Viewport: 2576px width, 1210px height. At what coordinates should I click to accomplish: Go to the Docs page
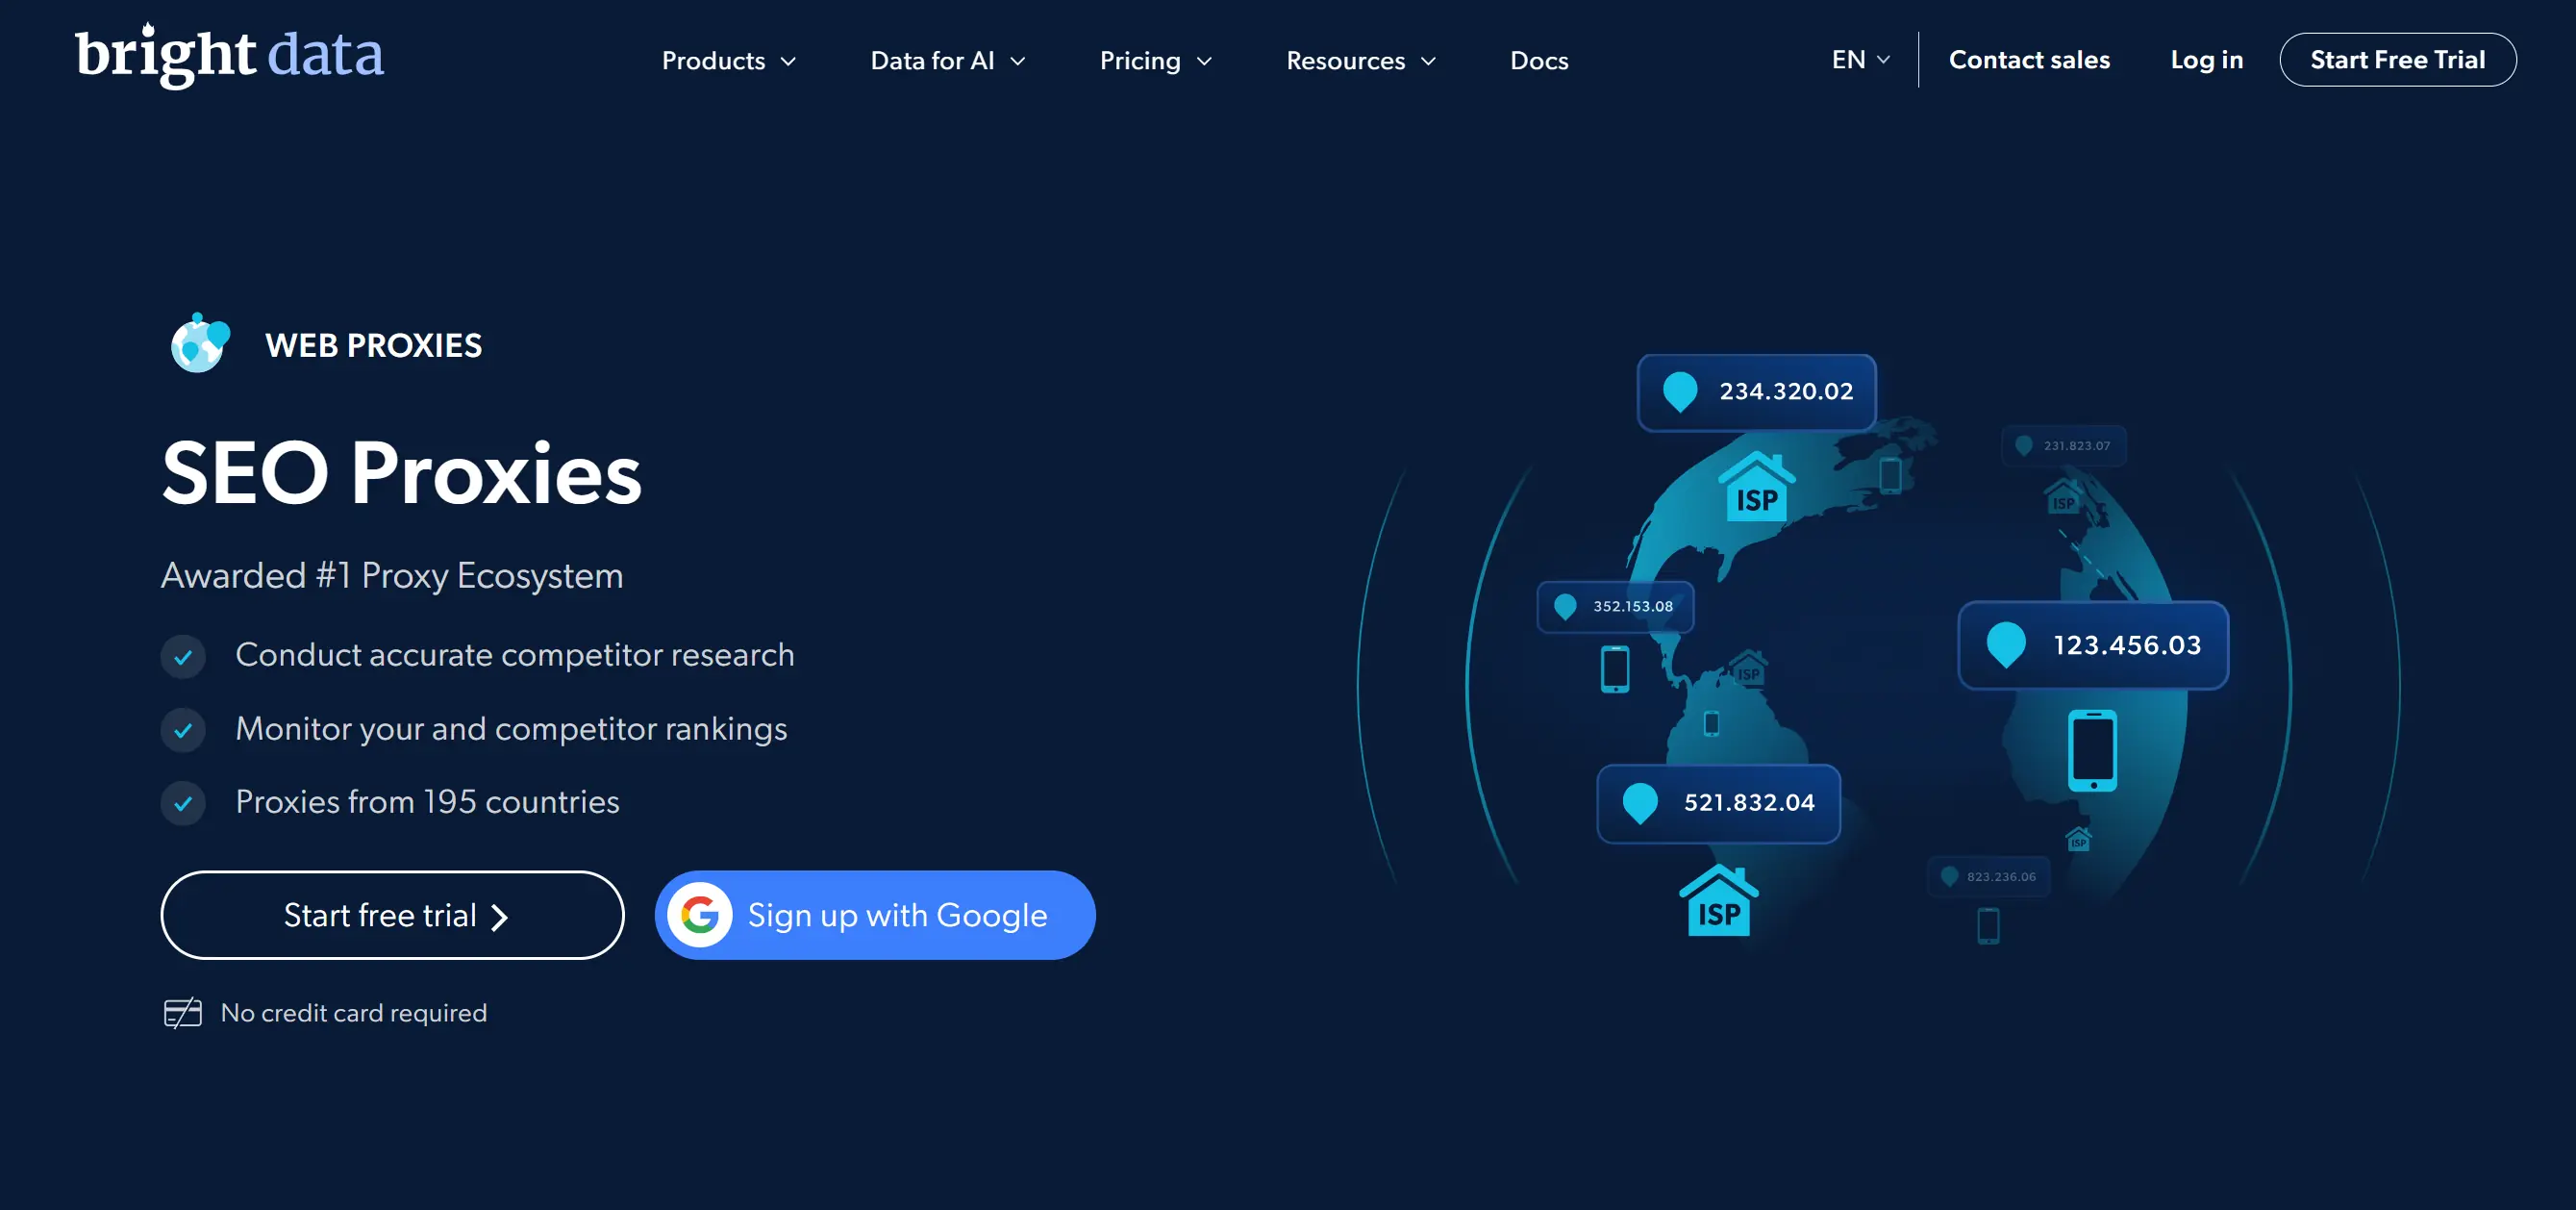click(x=1539, y=61)
